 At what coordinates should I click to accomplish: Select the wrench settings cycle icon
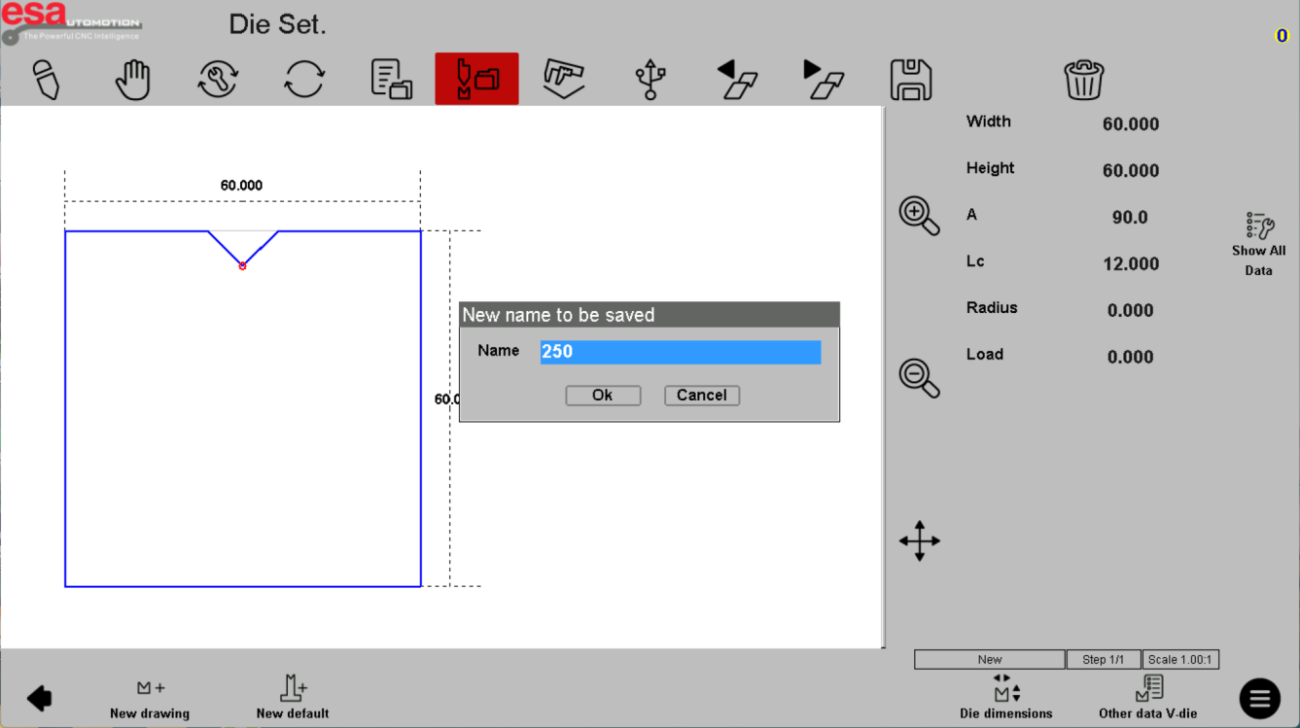217,80
